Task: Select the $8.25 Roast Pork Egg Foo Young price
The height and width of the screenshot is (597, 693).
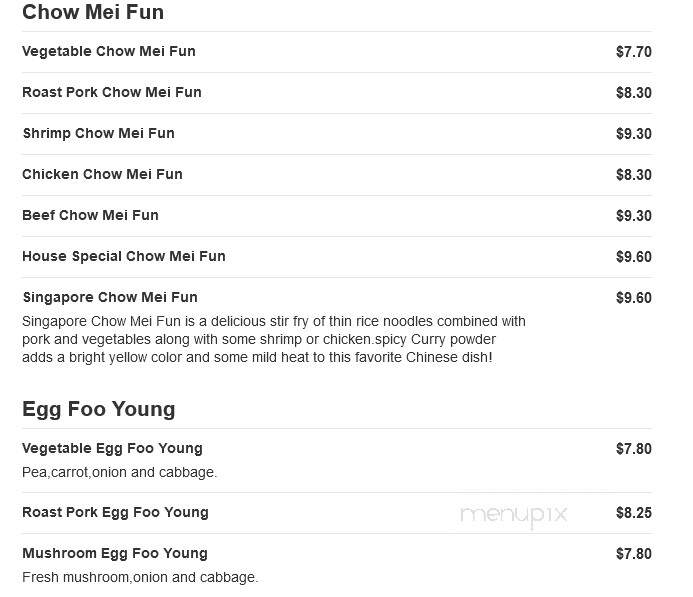Action: pyautogui.click(x=634, y=513)
